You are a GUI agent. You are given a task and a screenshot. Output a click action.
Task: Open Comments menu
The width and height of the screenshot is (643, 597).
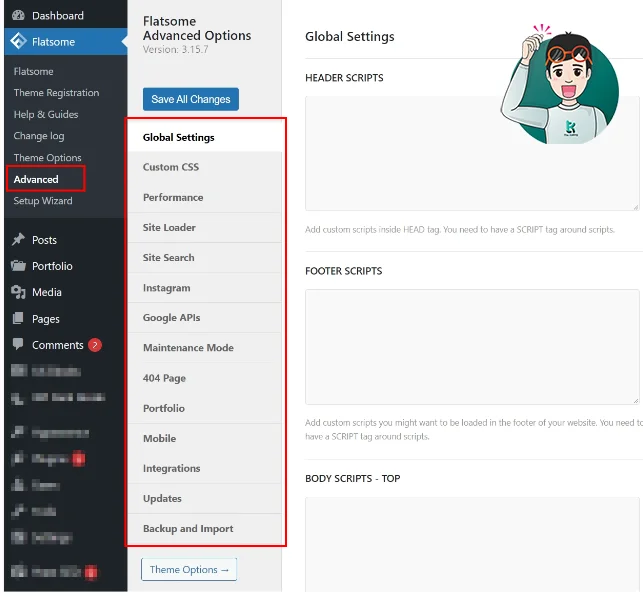coord(57,345)
